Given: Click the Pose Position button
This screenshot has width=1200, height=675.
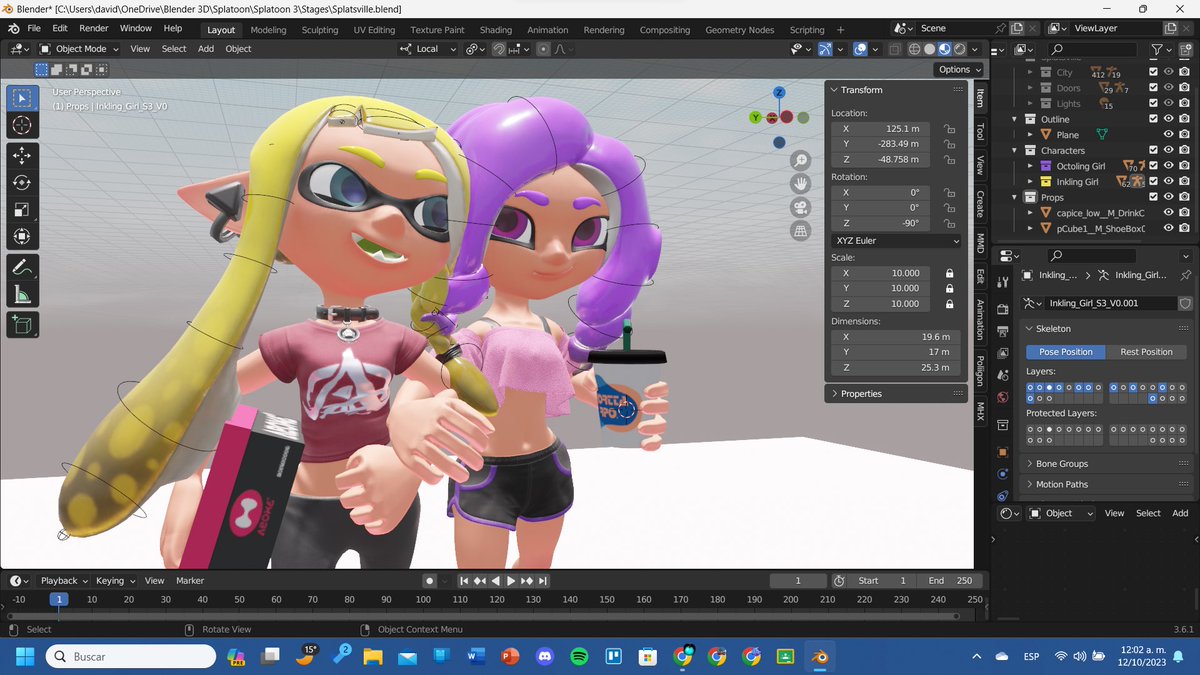Looking at the screenshot, I should point(1065,352).
